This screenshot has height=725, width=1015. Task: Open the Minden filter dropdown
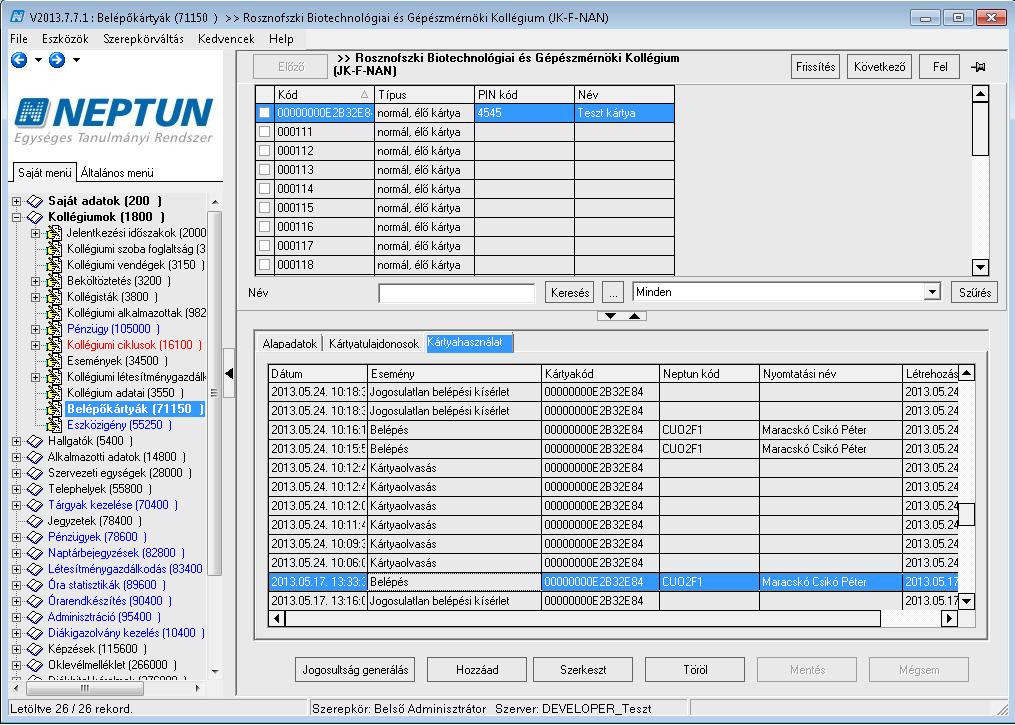click(931, 292)
